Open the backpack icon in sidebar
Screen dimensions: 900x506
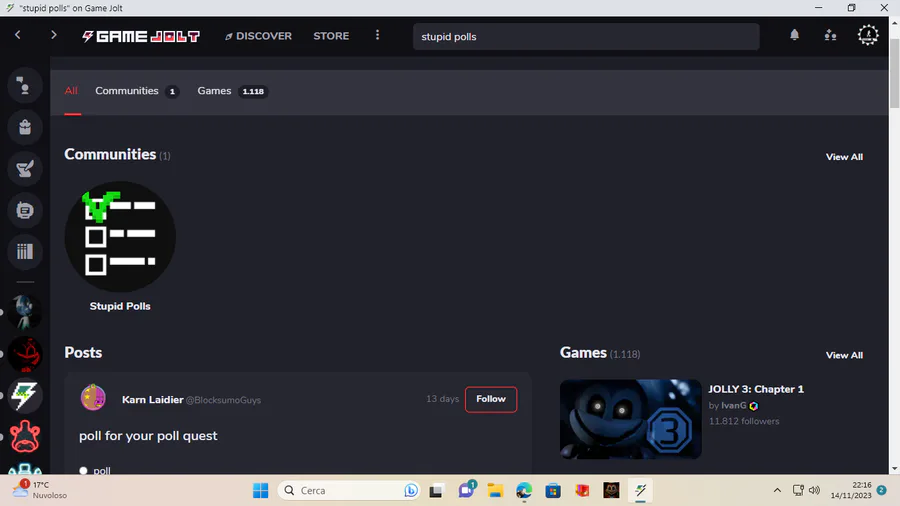(25, 127)
